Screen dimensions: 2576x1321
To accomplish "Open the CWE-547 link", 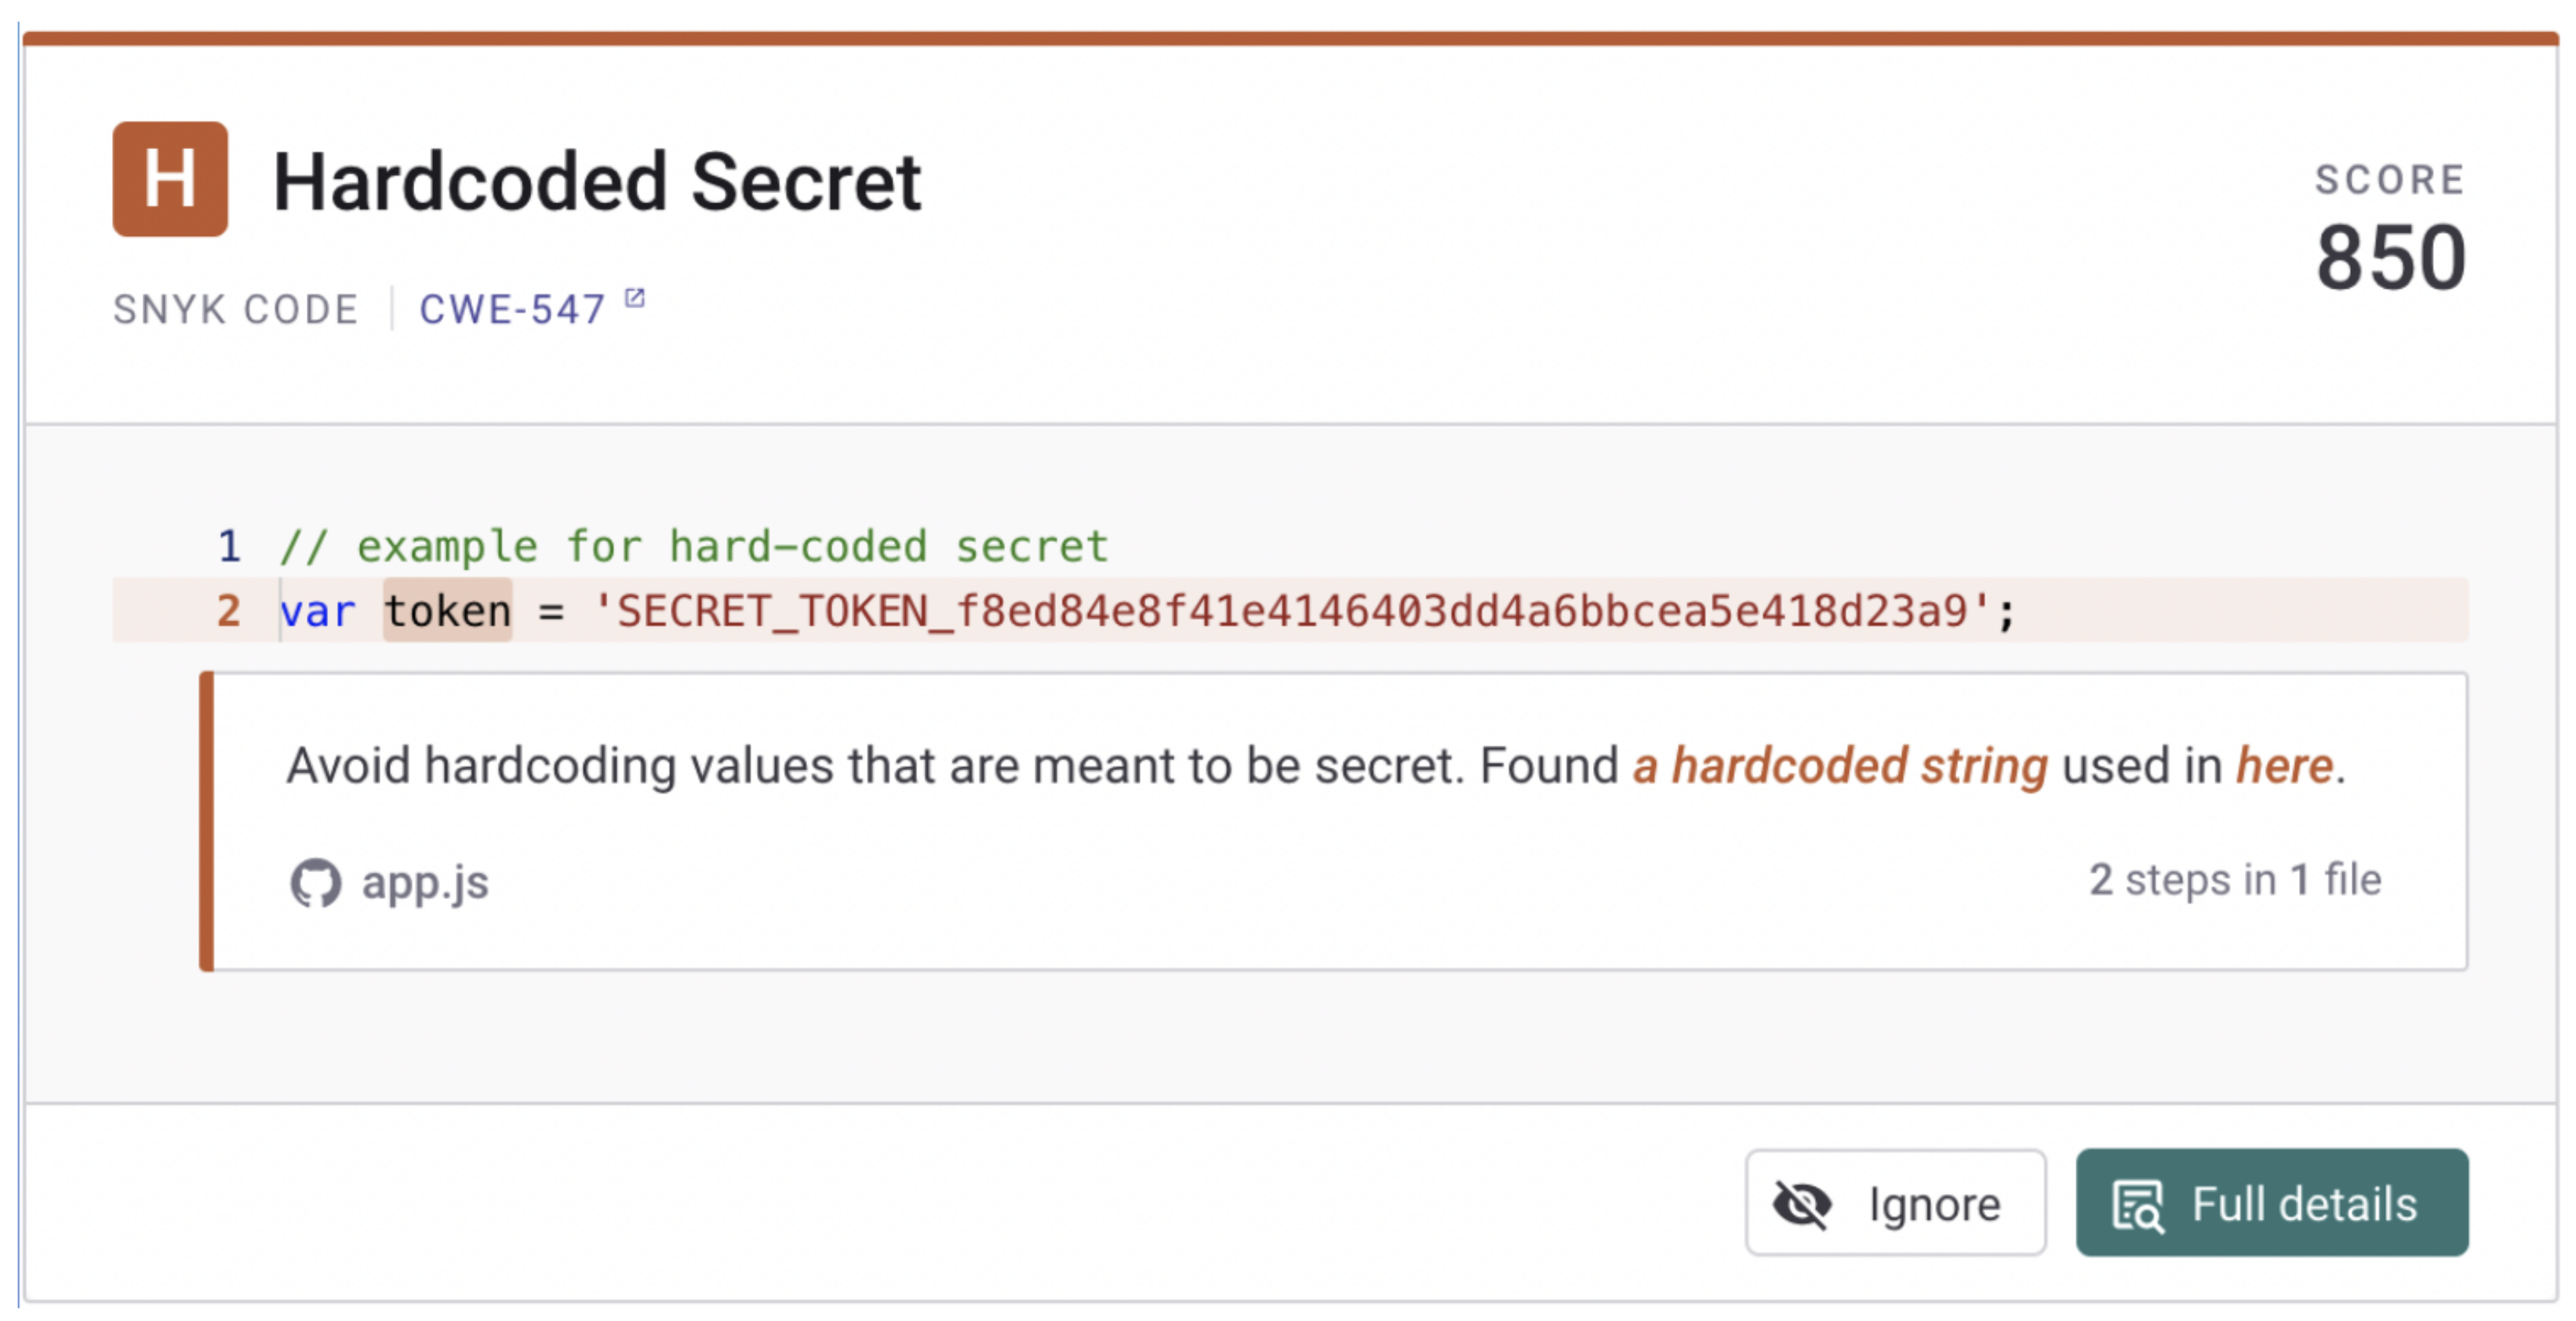I will coord(512,310).
